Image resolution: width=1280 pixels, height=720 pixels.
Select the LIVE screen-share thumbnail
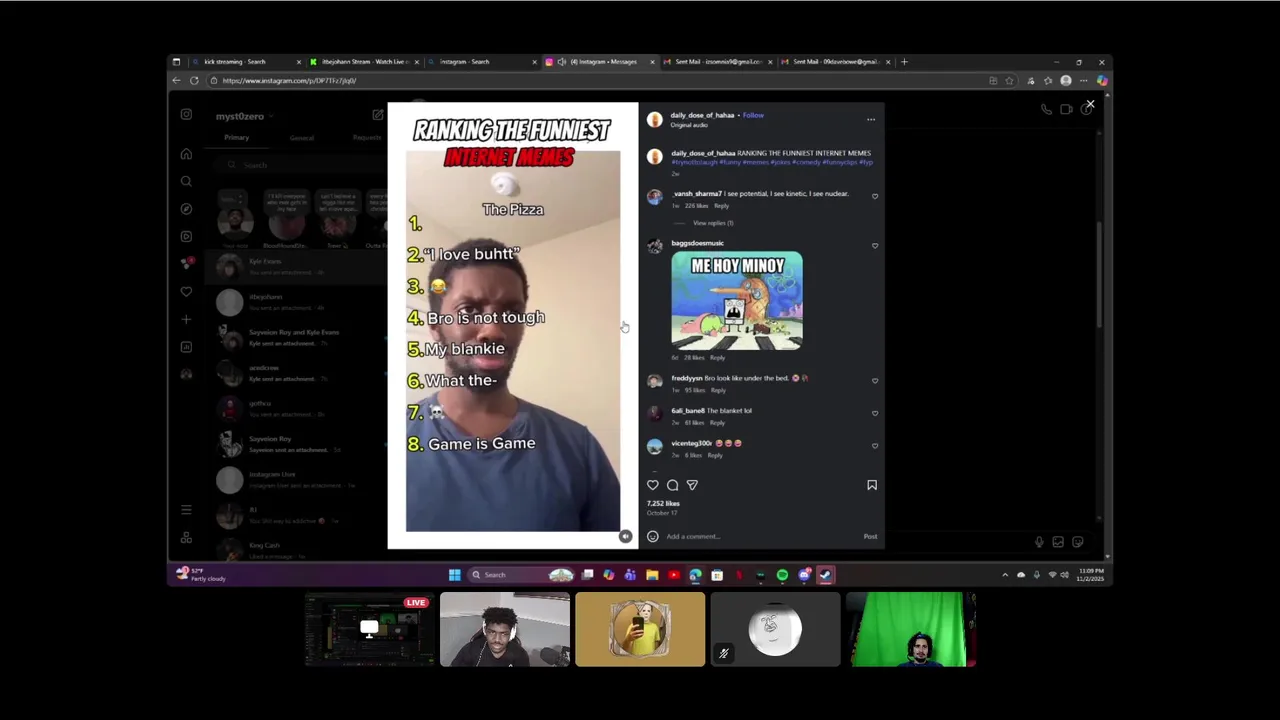[x=370, y=630]
